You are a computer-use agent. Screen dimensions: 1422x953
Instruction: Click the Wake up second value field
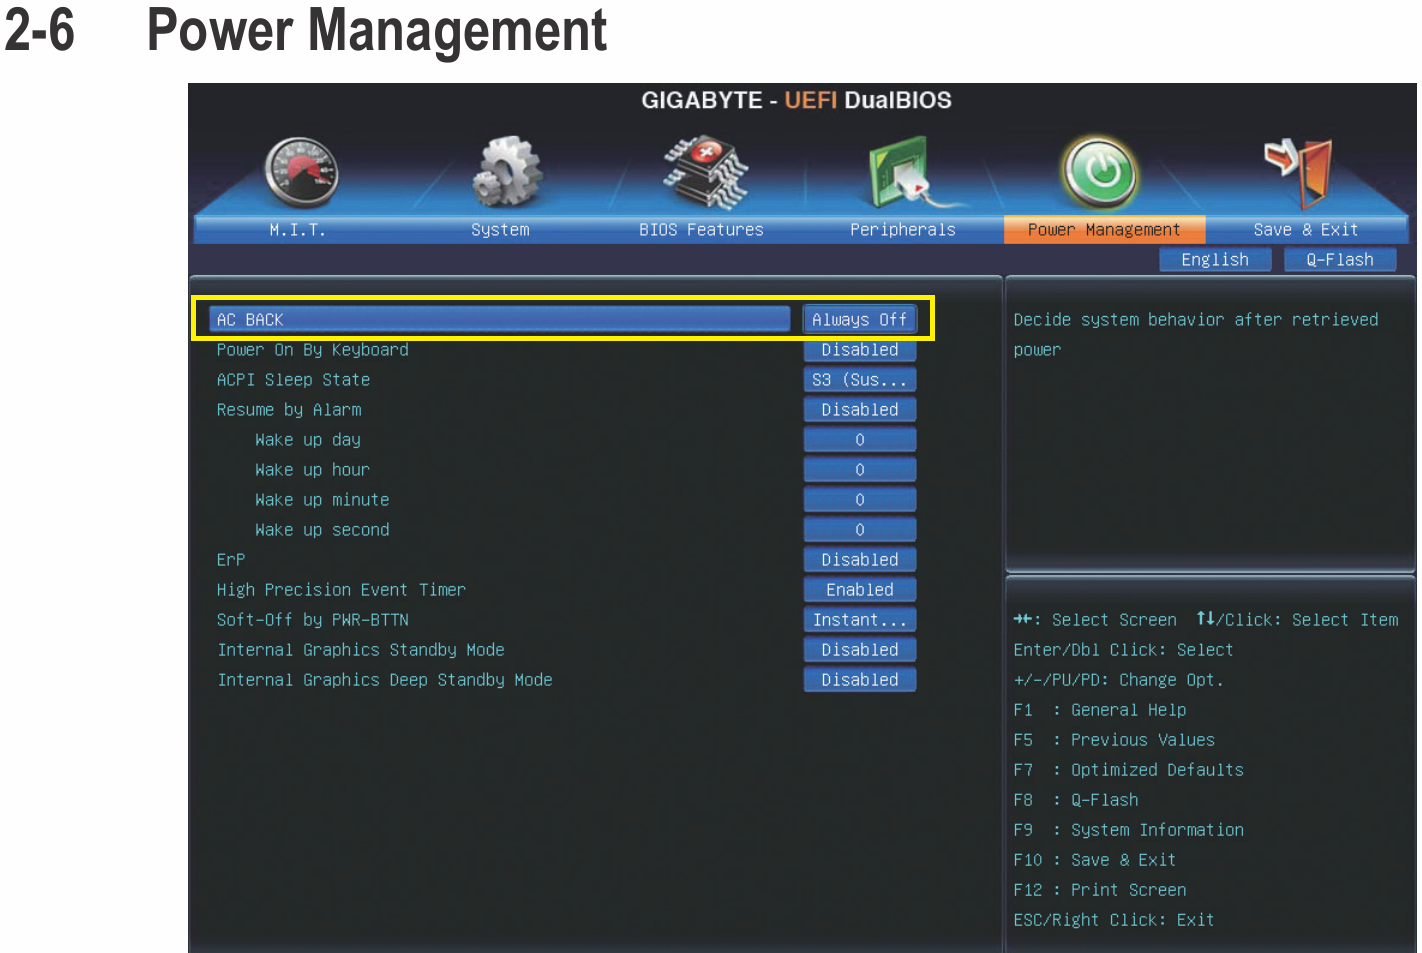(860, 530)
